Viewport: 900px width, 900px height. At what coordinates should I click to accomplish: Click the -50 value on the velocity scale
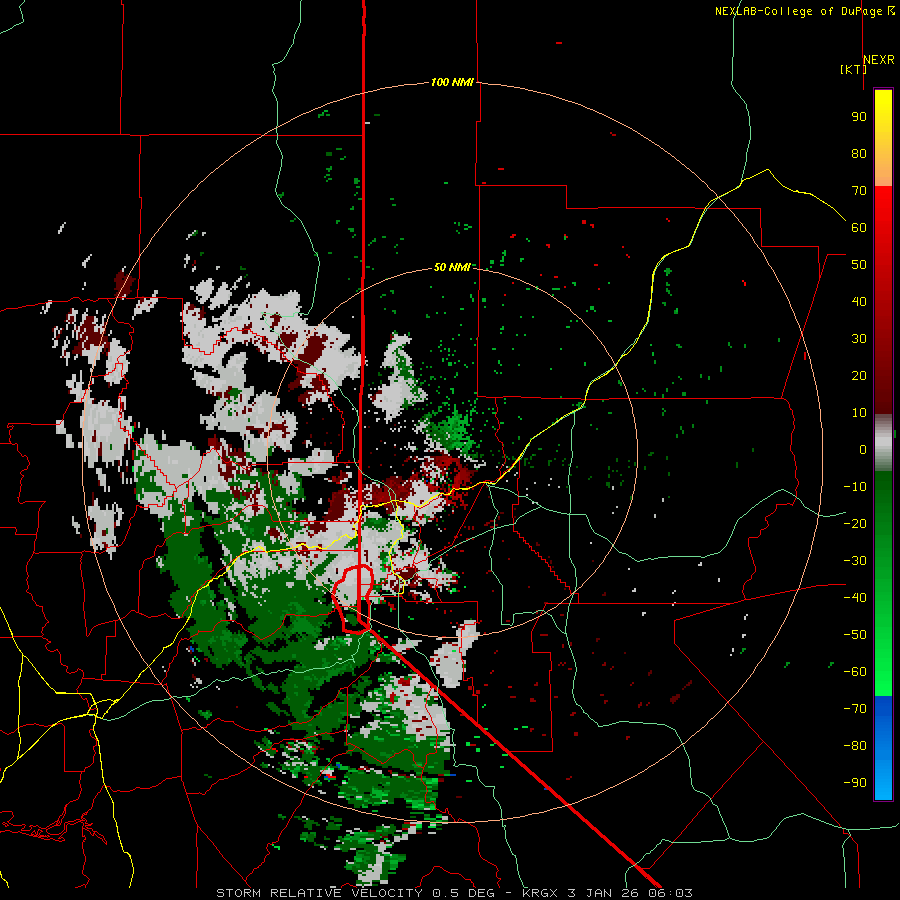[855, 635]
